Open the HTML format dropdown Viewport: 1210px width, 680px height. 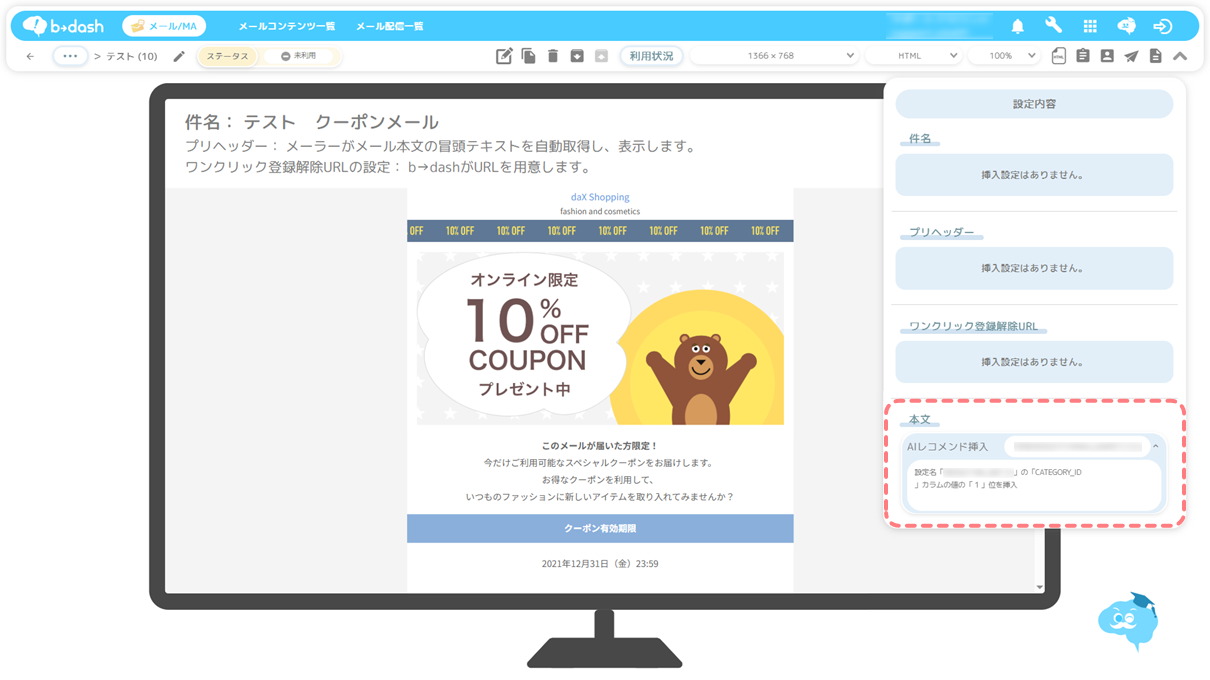pyautogui.click(x=915, y=57)
